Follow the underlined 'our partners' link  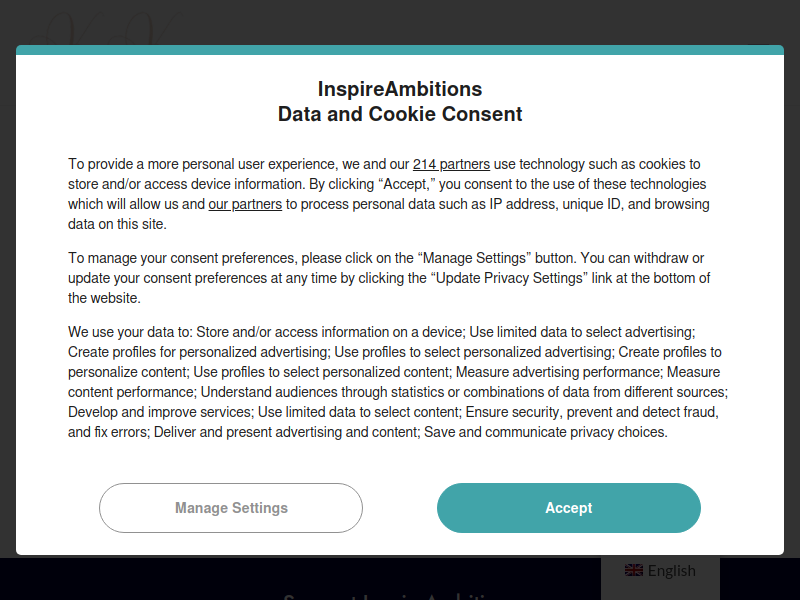(245, 204)
